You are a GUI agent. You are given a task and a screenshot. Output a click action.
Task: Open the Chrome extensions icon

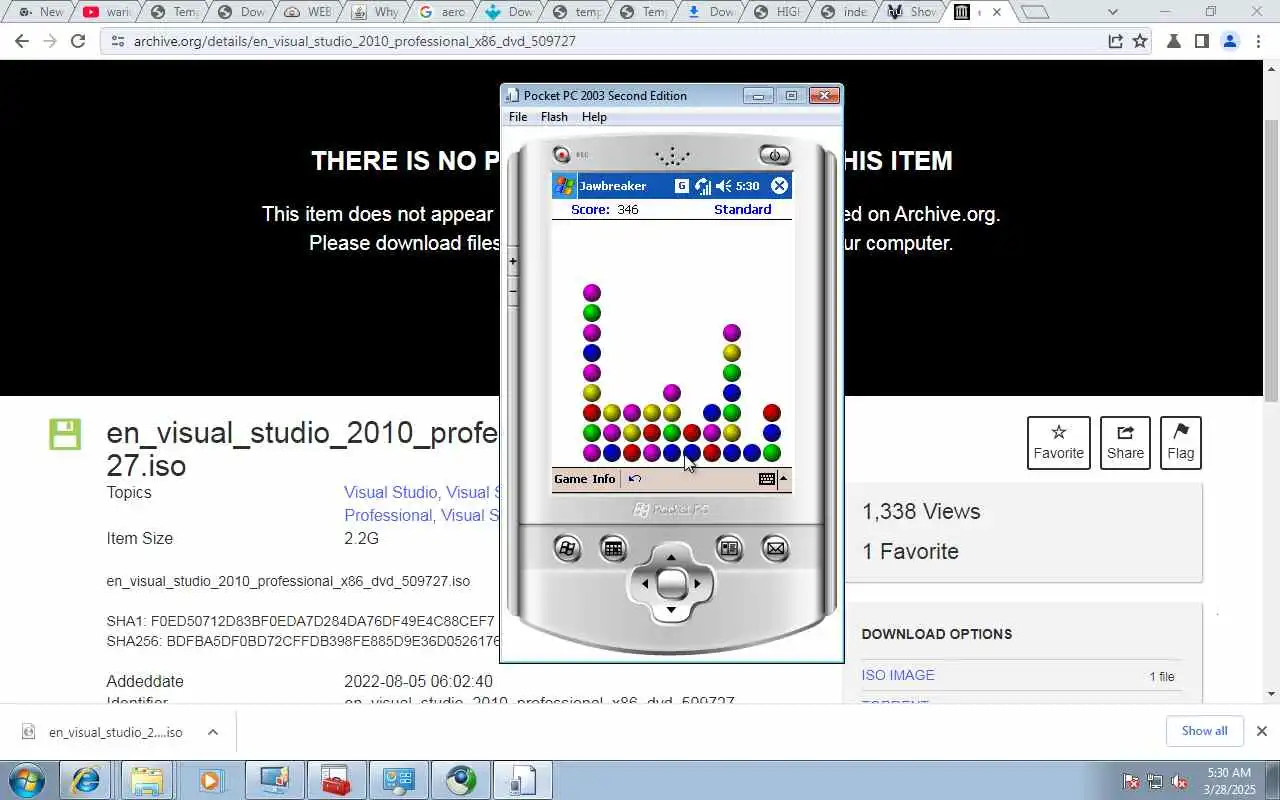(1174, 41)
